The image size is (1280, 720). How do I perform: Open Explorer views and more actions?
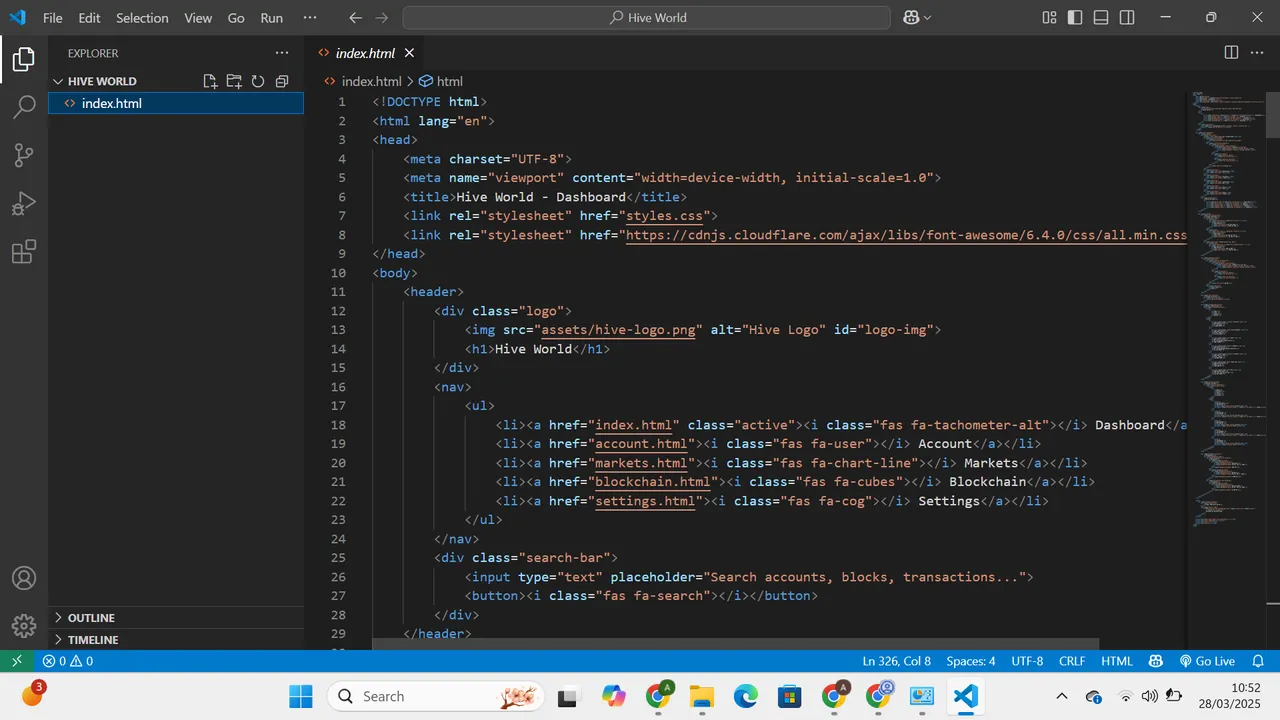click(282, 53)
